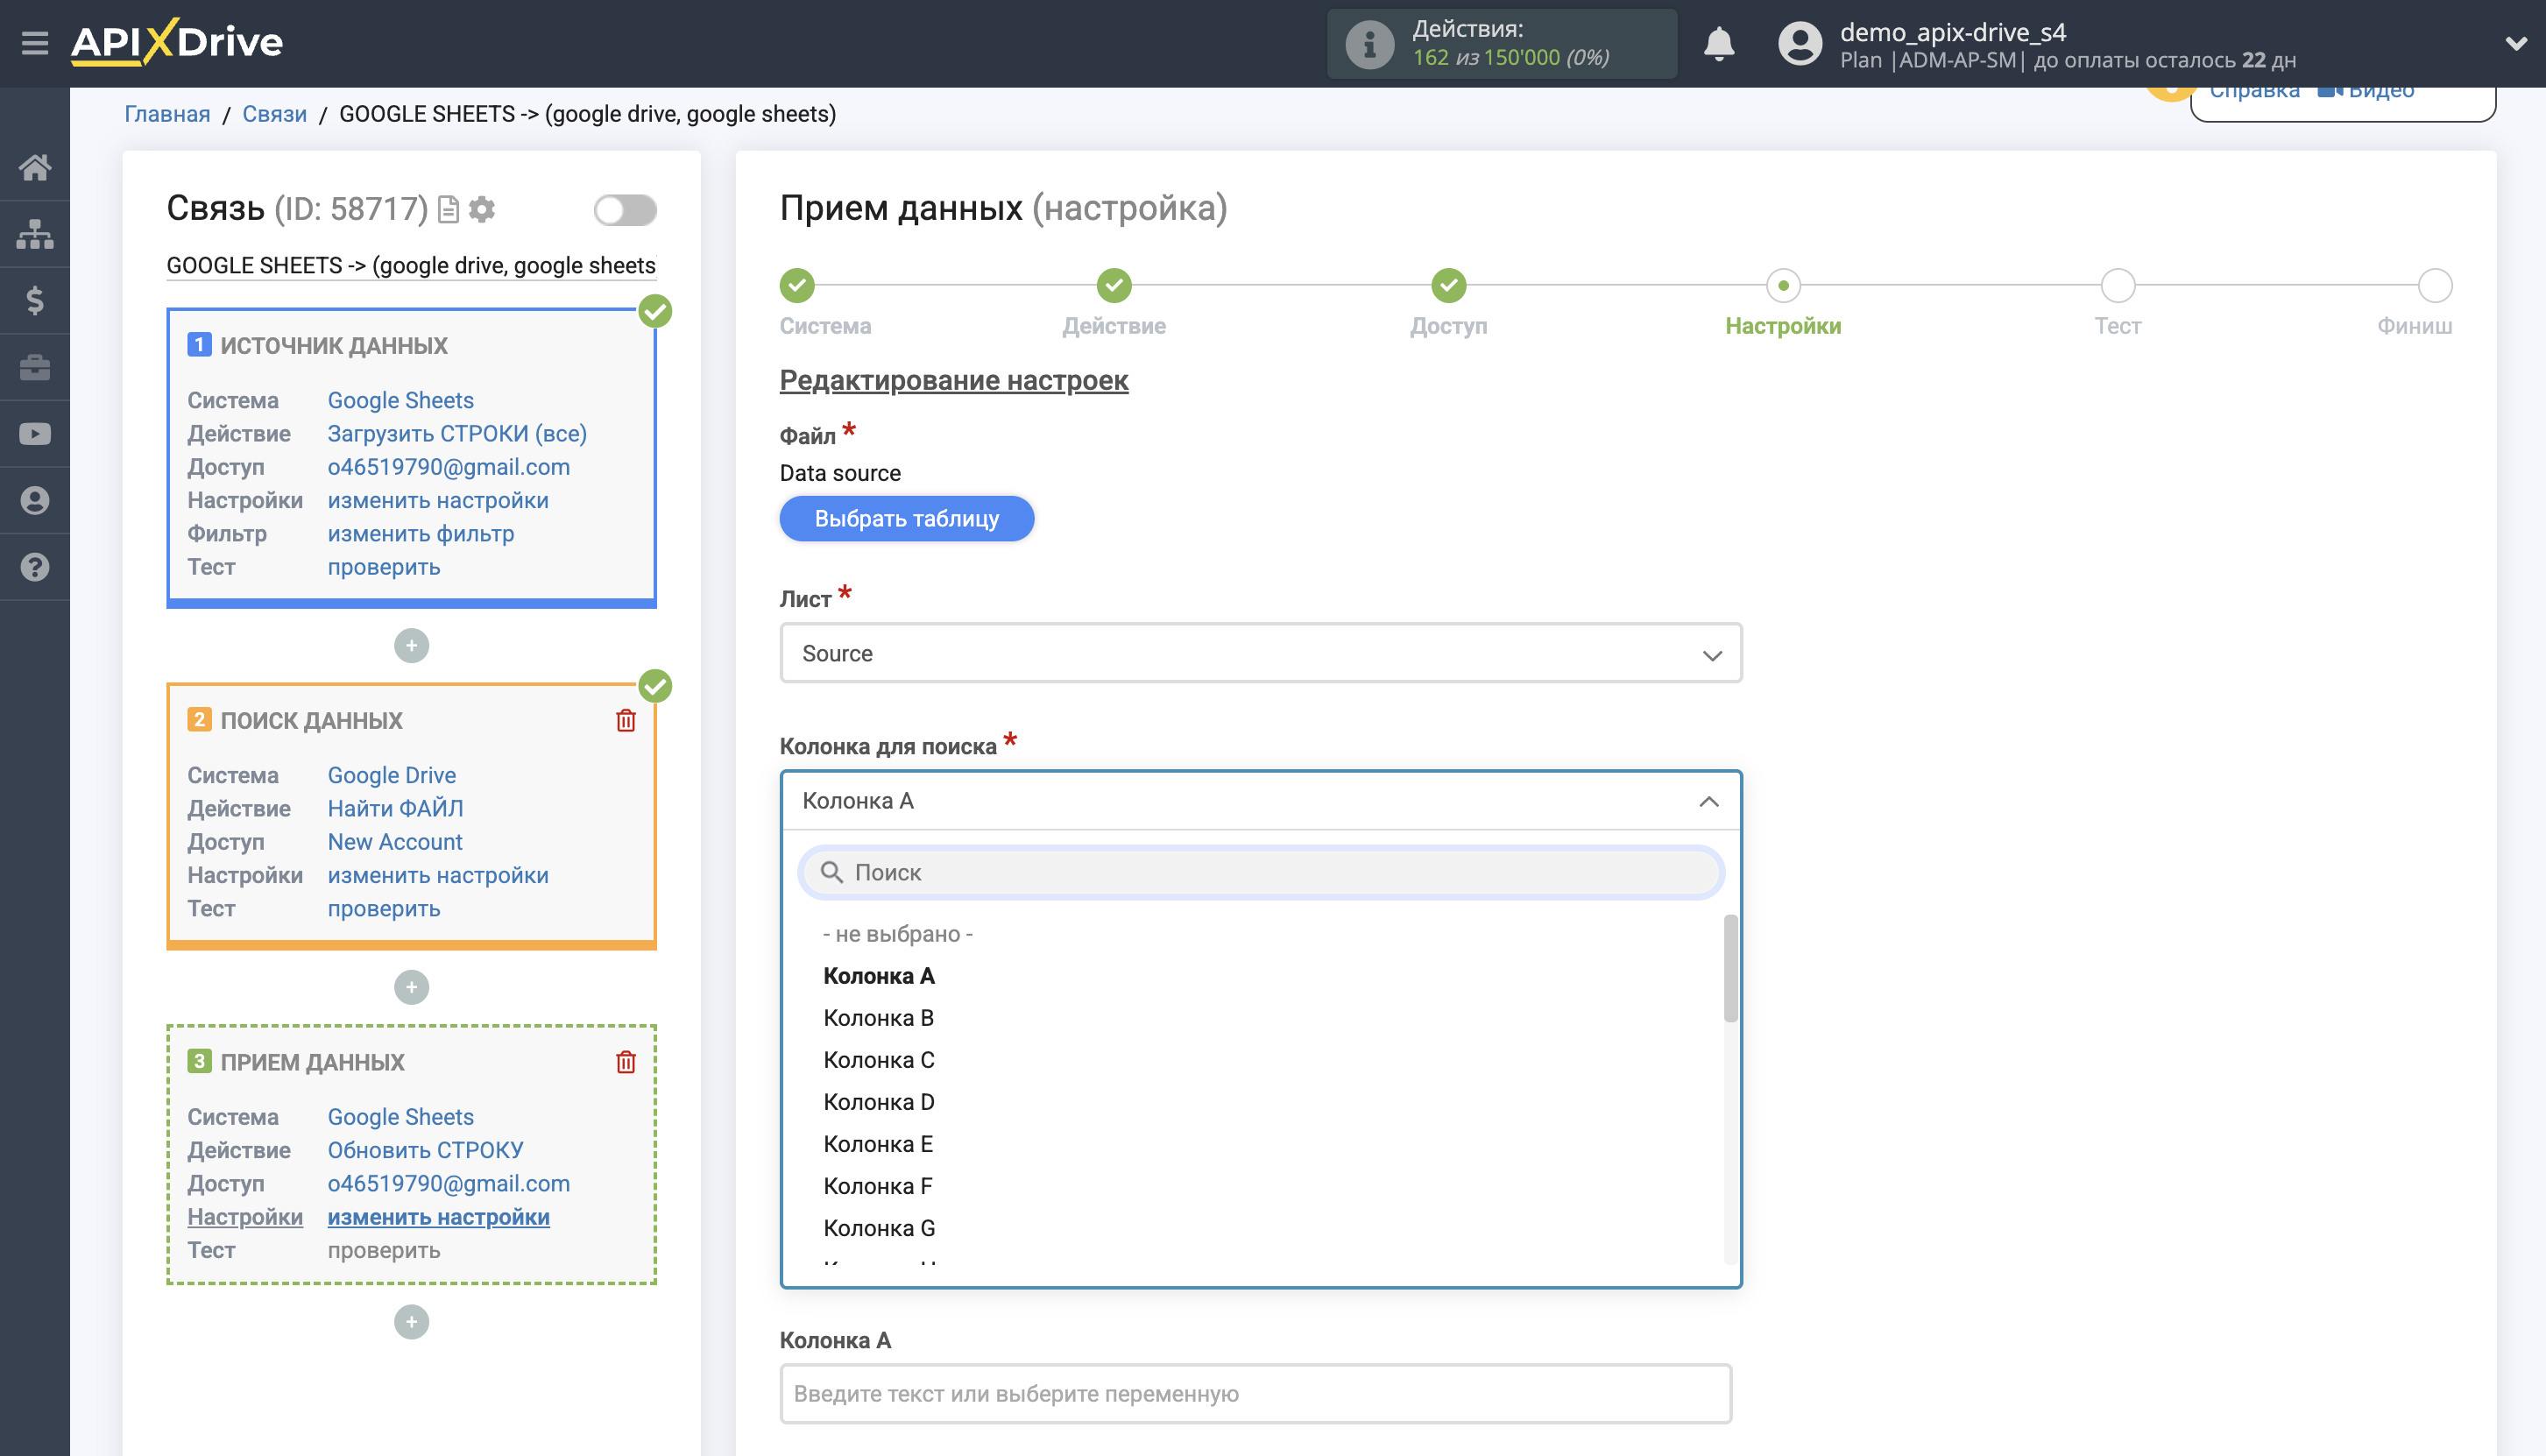
Task: Open connection settings gear icon
Action: tap(482, 209)
